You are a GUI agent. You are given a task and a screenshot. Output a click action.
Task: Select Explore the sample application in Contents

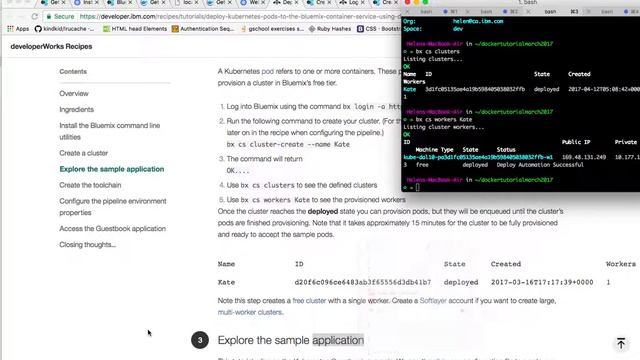pyautogui.click(x=112, y=169)
